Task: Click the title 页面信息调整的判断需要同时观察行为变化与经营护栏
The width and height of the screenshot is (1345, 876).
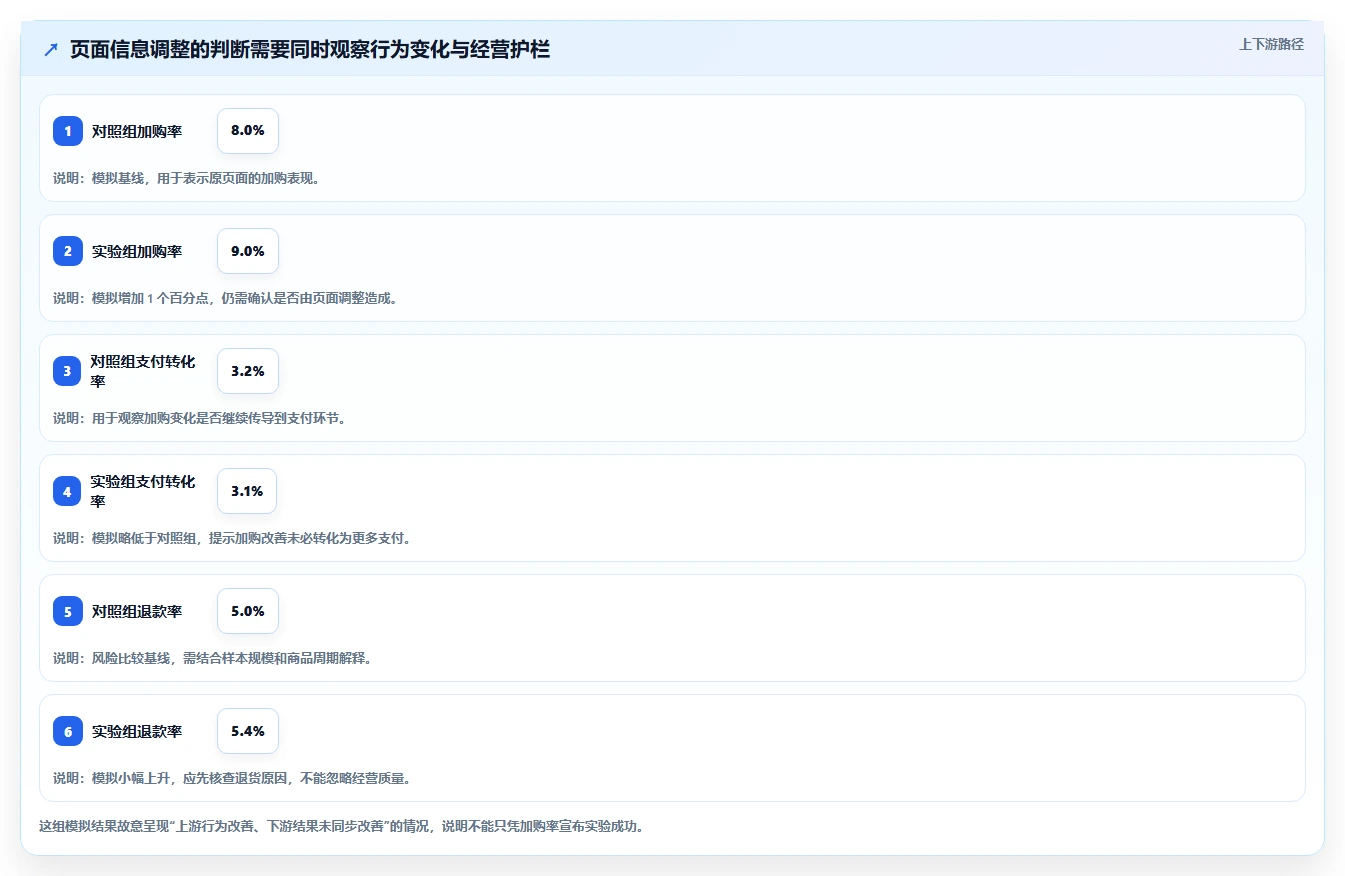Action: (310, 50)
